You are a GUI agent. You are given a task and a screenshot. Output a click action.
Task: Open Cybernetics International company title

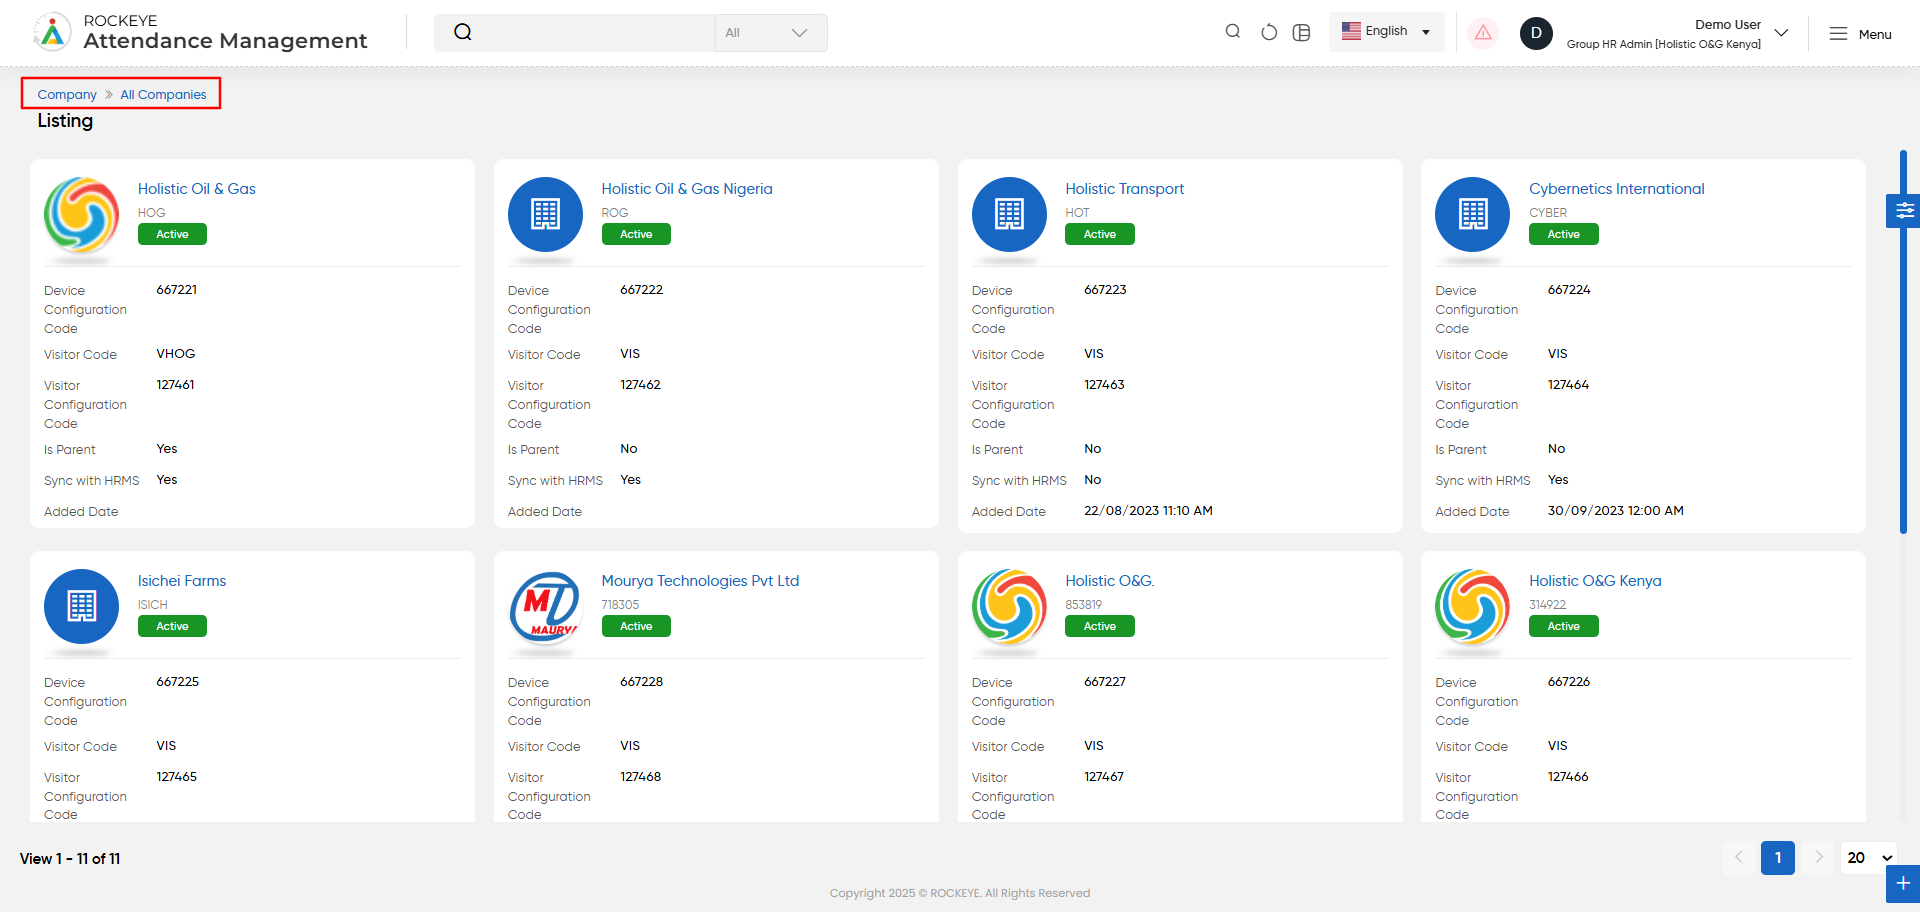(x=1616, y=189)
